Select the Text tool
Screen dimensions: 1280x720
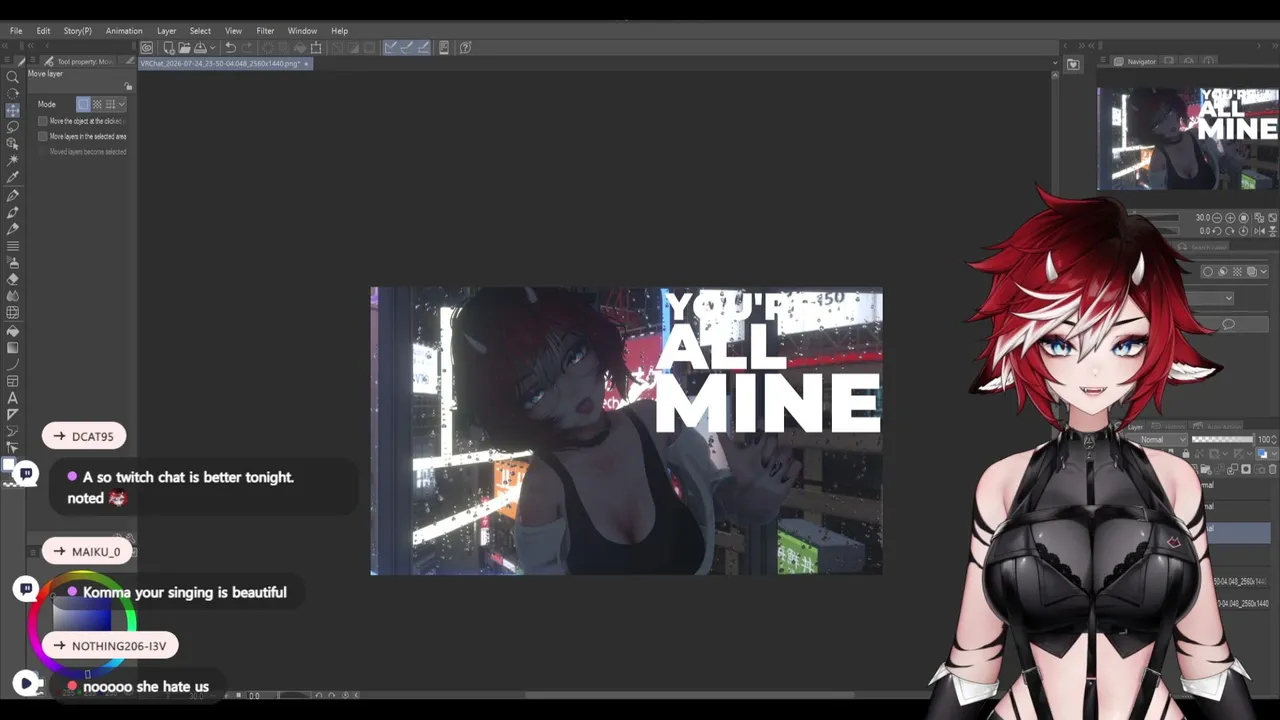click(x=13, y=398)
